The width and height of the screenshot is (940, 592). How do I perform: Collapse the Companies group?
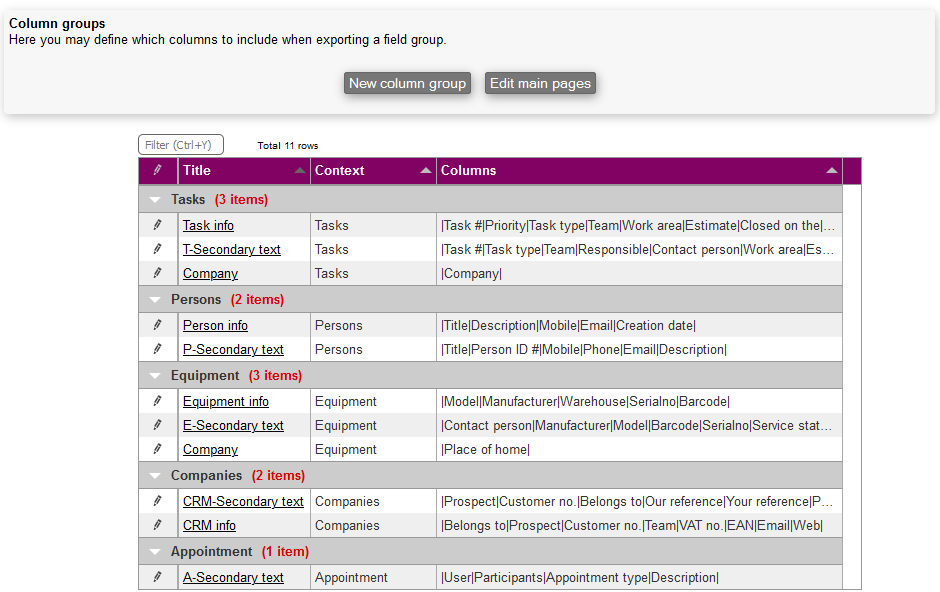(x=155, y=476)
